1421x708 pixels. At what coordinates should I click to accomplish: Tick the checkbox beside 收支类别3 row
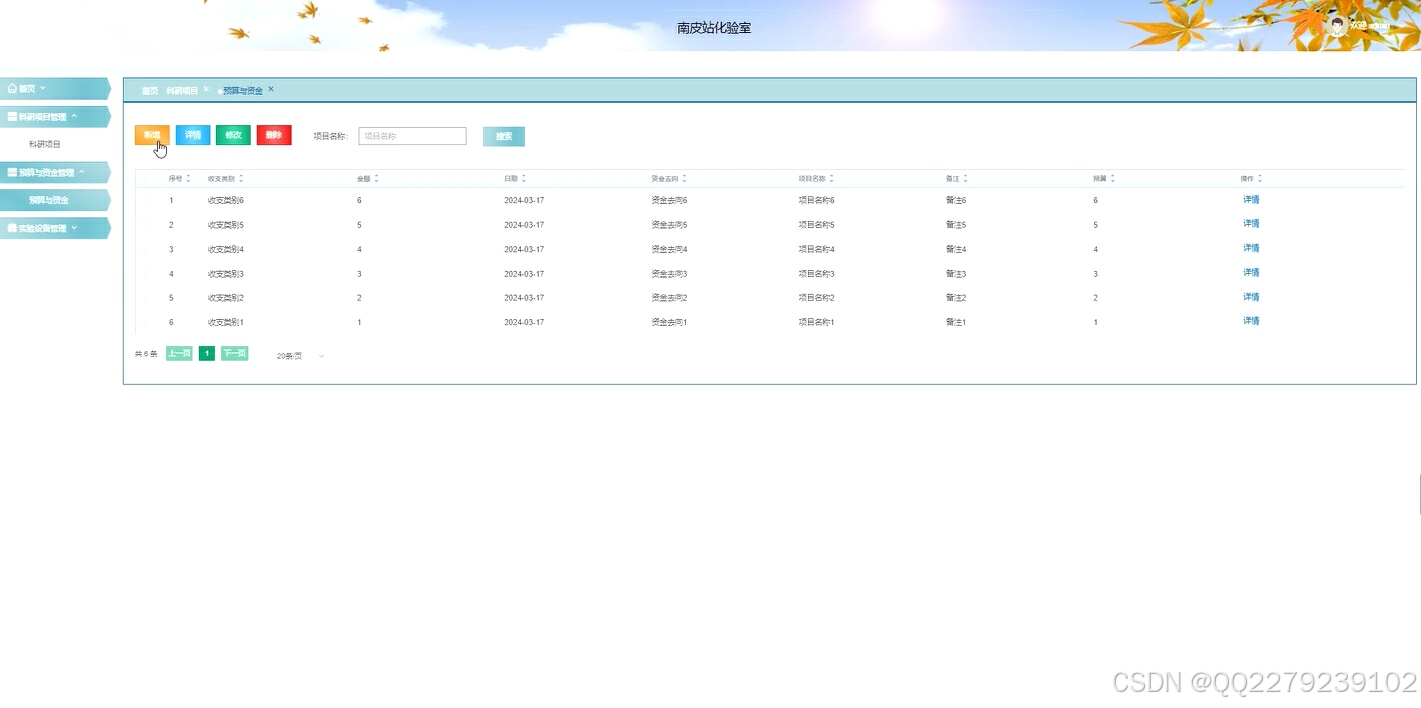[146, 273]
